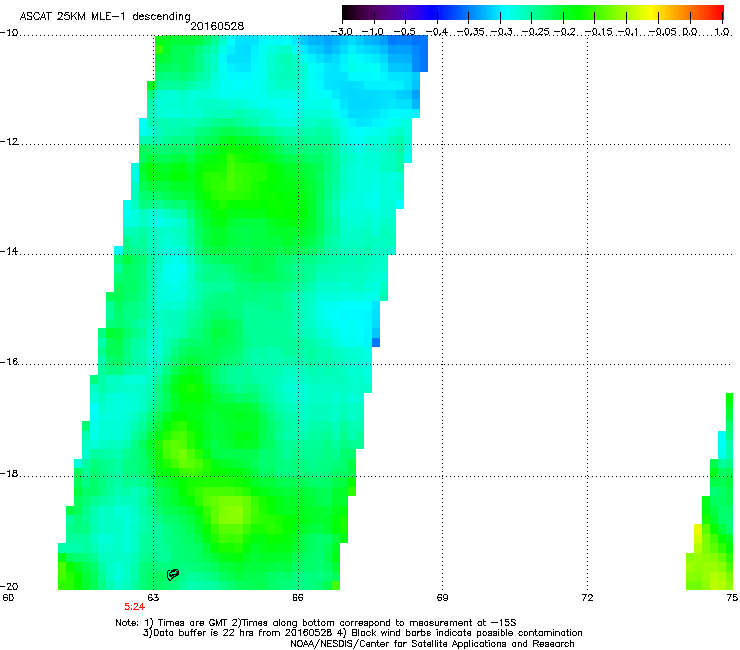This screenshot has height=650, width=740.
Task: Click the color bar label 0.0
Action: tap(690, 32)
